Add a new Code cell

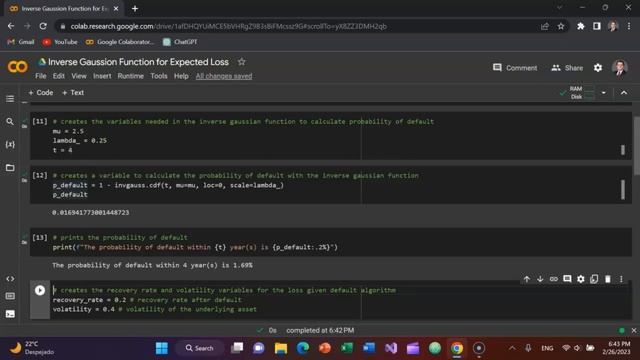tap(41, 93)
